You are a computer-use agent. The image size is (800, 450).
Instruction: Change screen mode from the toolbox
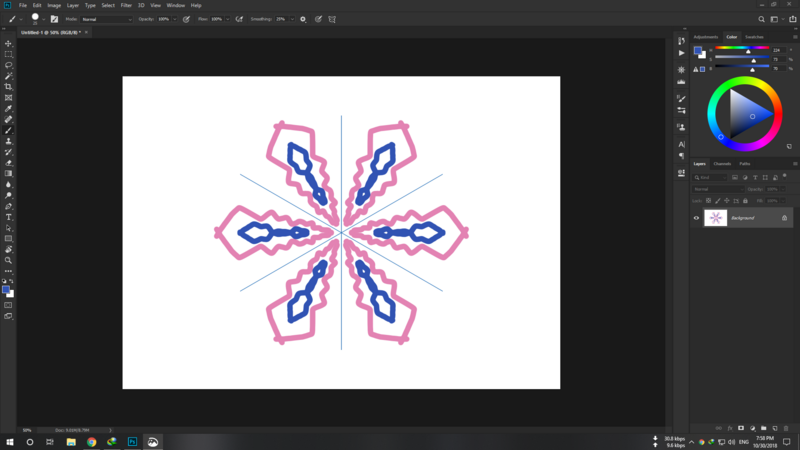pos(8,316)
